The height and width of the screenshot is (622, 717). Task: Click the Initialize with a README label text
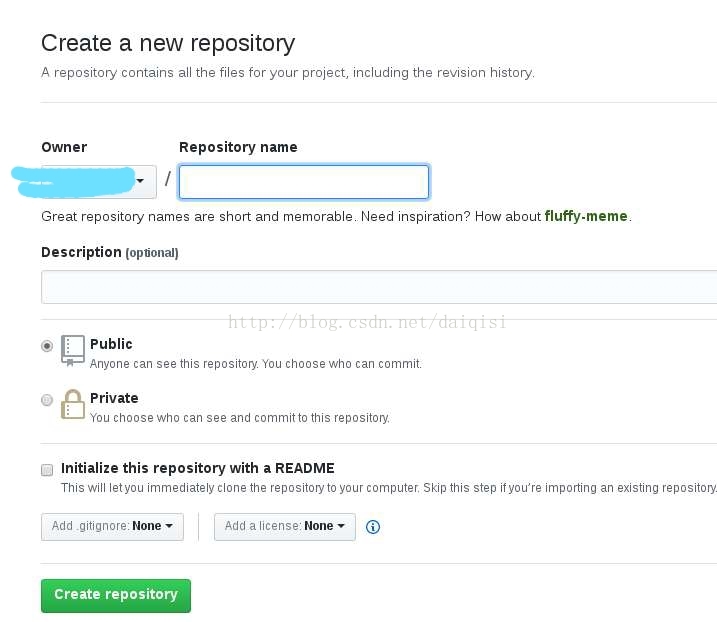pos(198,468)
